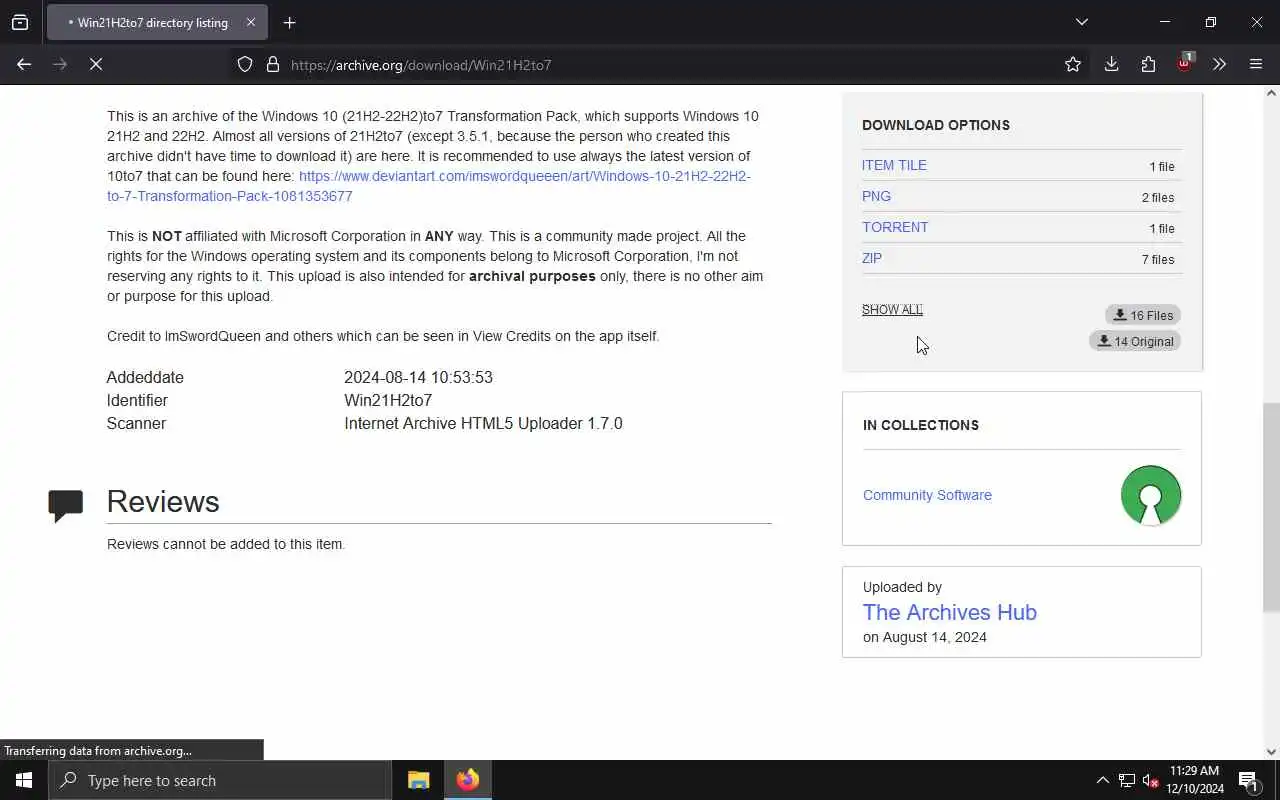Click the DOWNLOAD OPTIONS heading
This screenshot has width=1280, height=800.
pyautogui.click(x=936, y=125)
